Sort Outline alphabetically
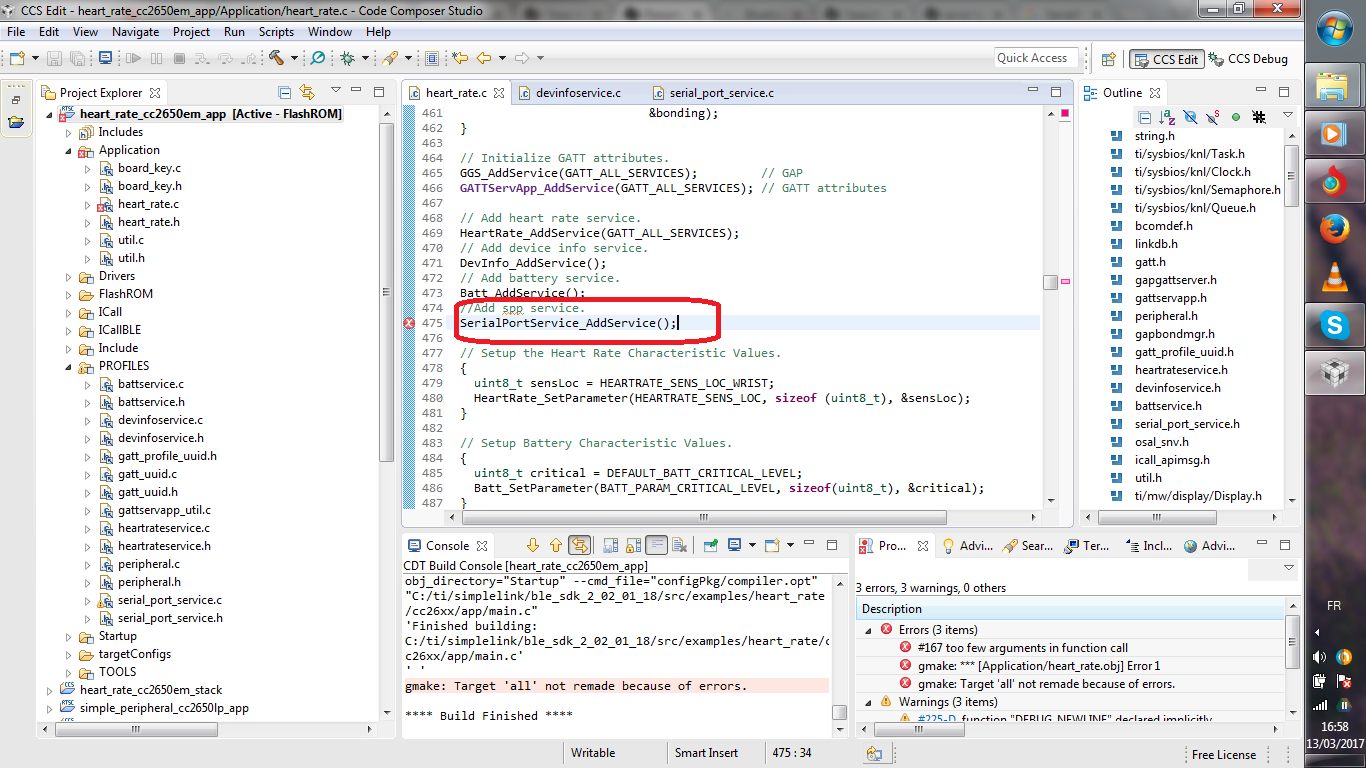This screenshot has width=1366, height=768. pos(1167,117)
